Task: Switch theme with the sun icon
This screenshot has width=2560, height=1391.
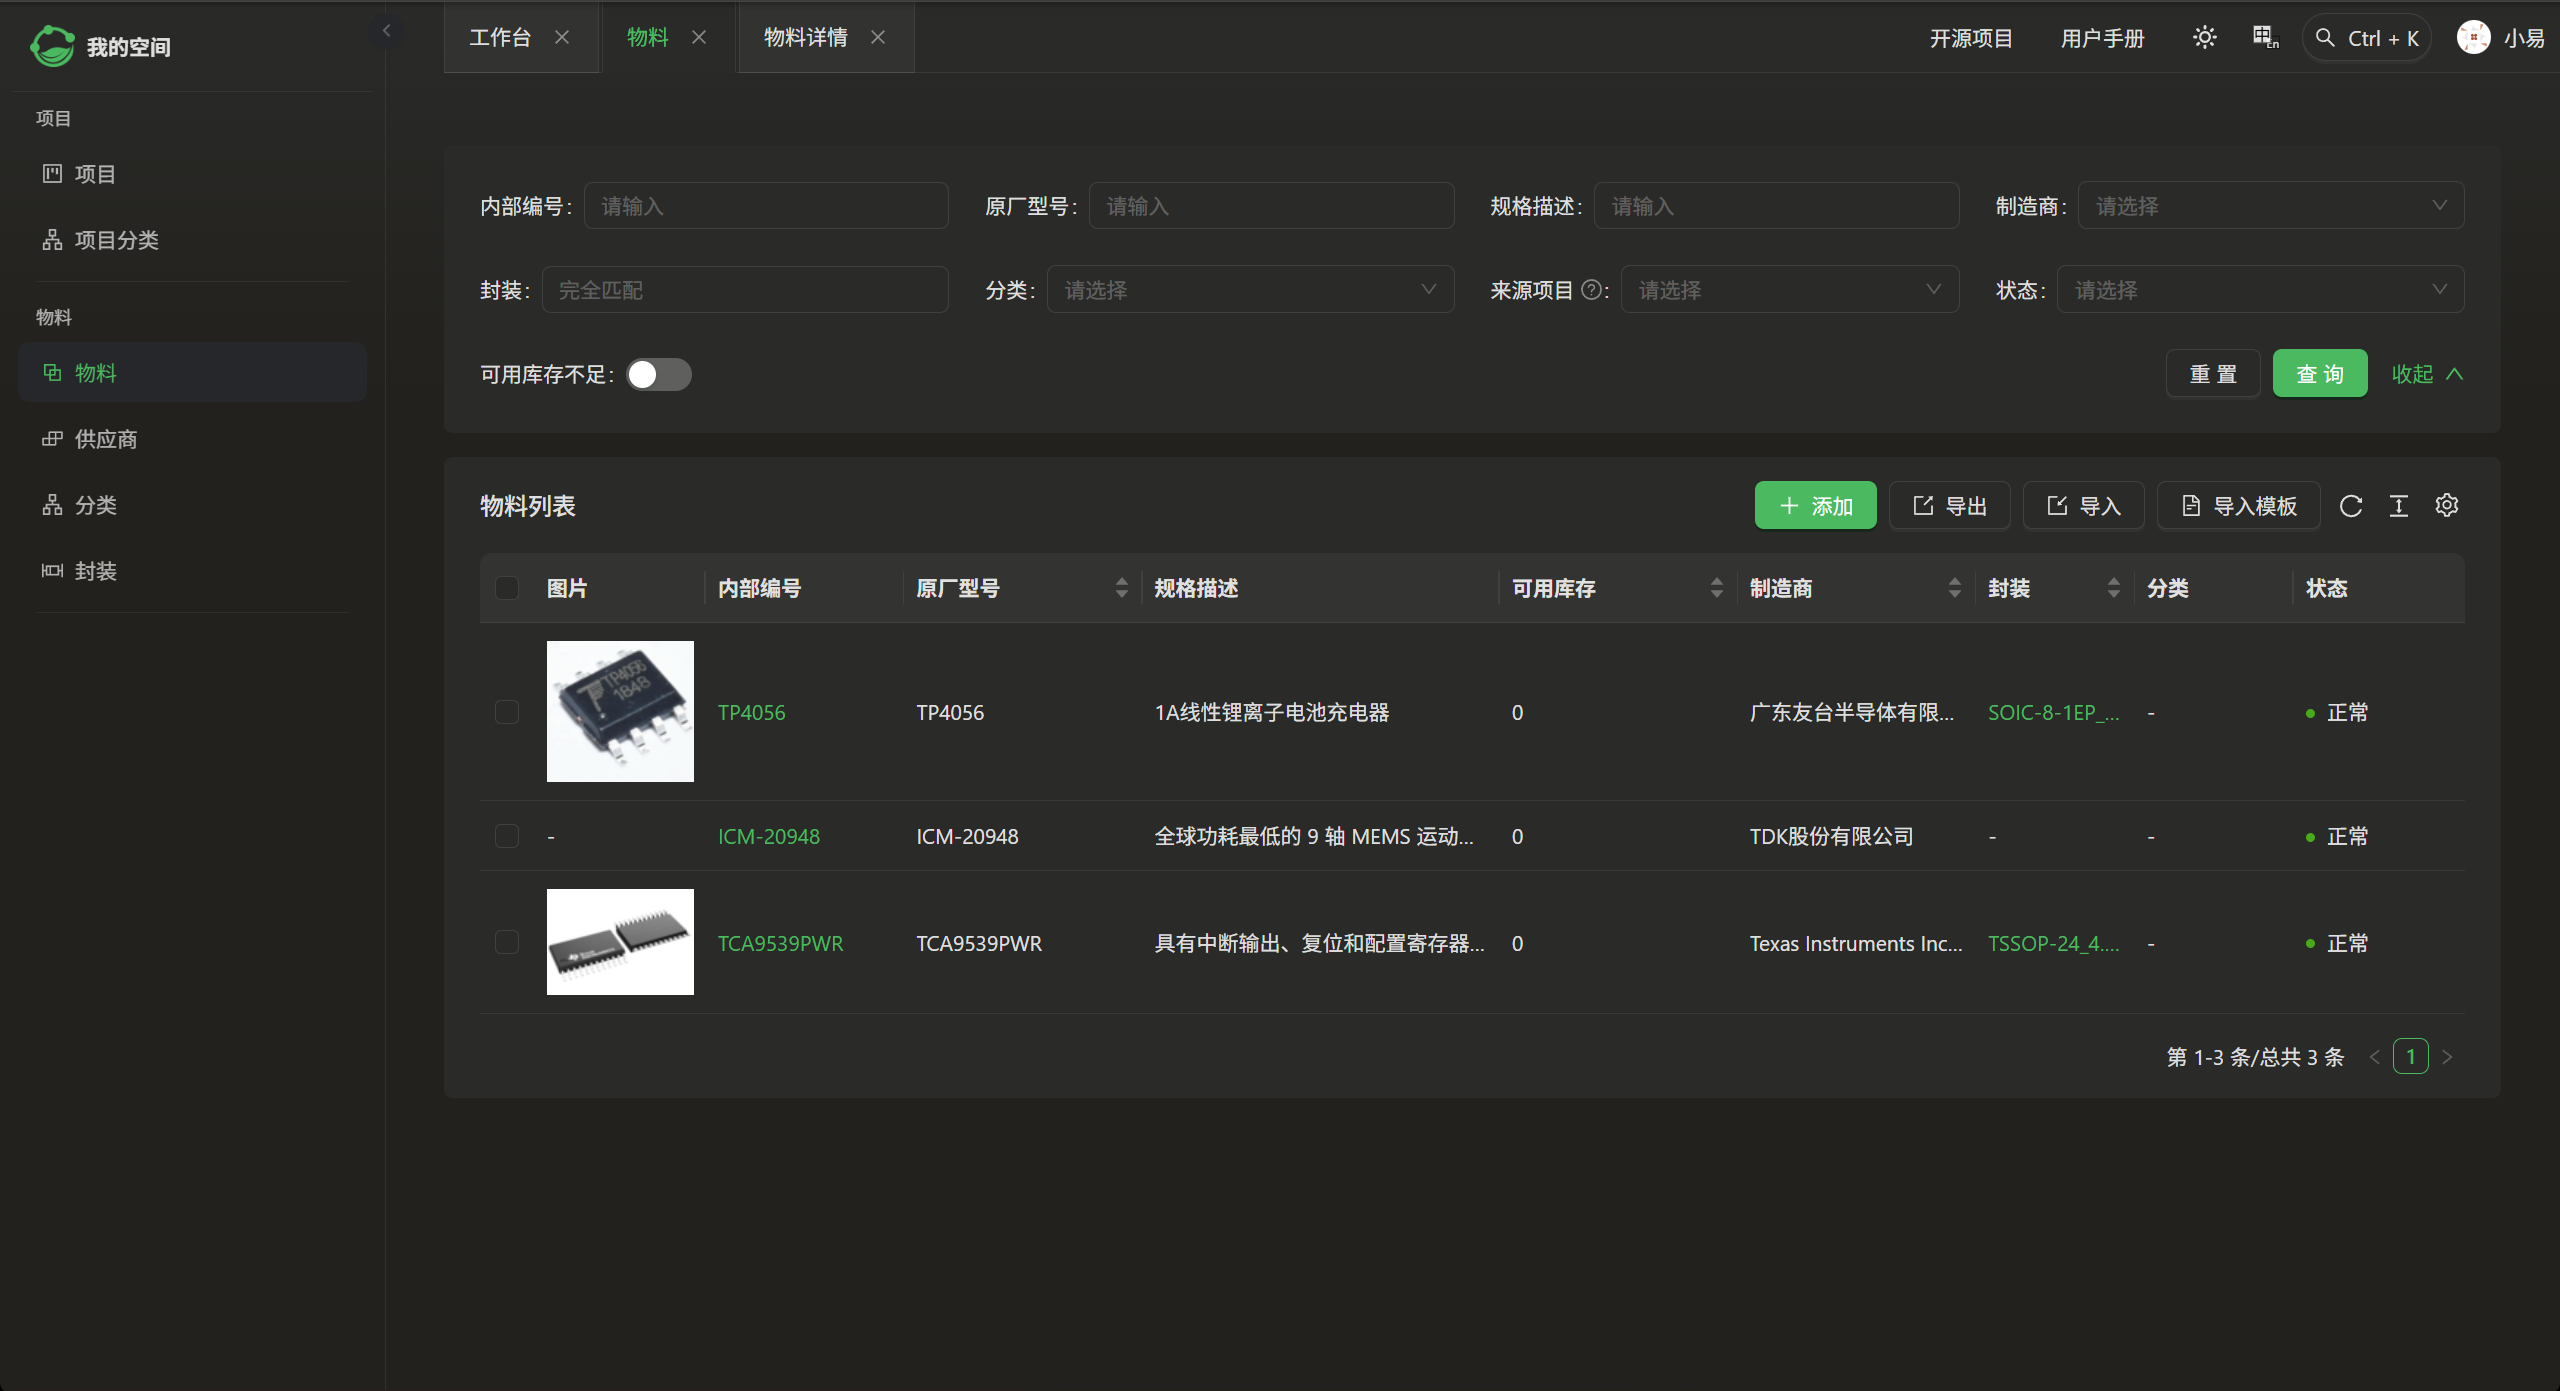Action: pos(2204,38)
